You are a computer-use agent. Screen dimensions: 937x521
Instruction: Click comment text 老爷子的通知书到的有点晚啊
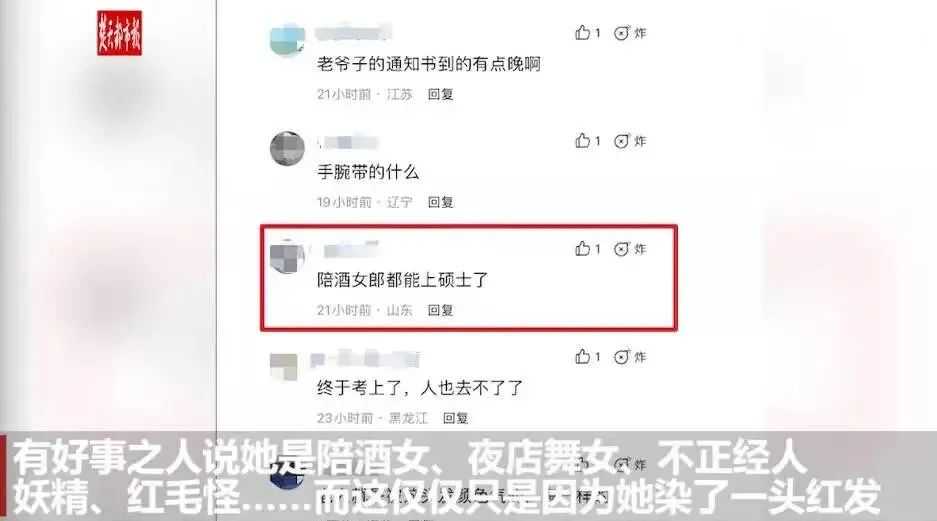pyautogui.click(x=428, y=63)
